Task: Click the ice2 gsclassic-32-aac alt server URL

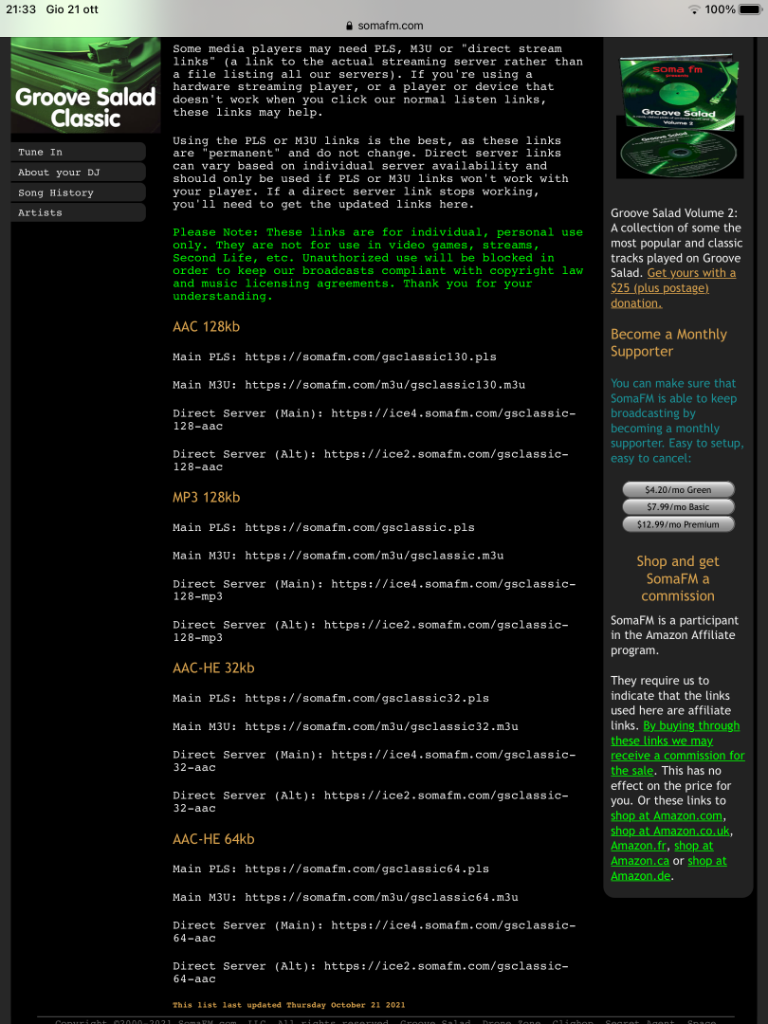Action: click(x=370, y=801)
